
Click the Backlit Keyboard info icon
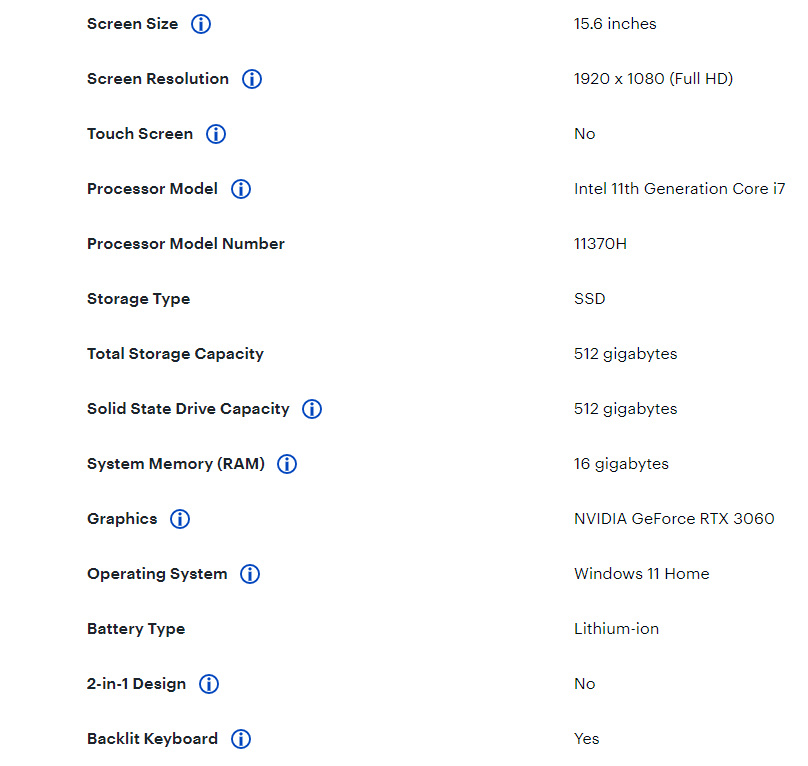[x=241, y=739]
